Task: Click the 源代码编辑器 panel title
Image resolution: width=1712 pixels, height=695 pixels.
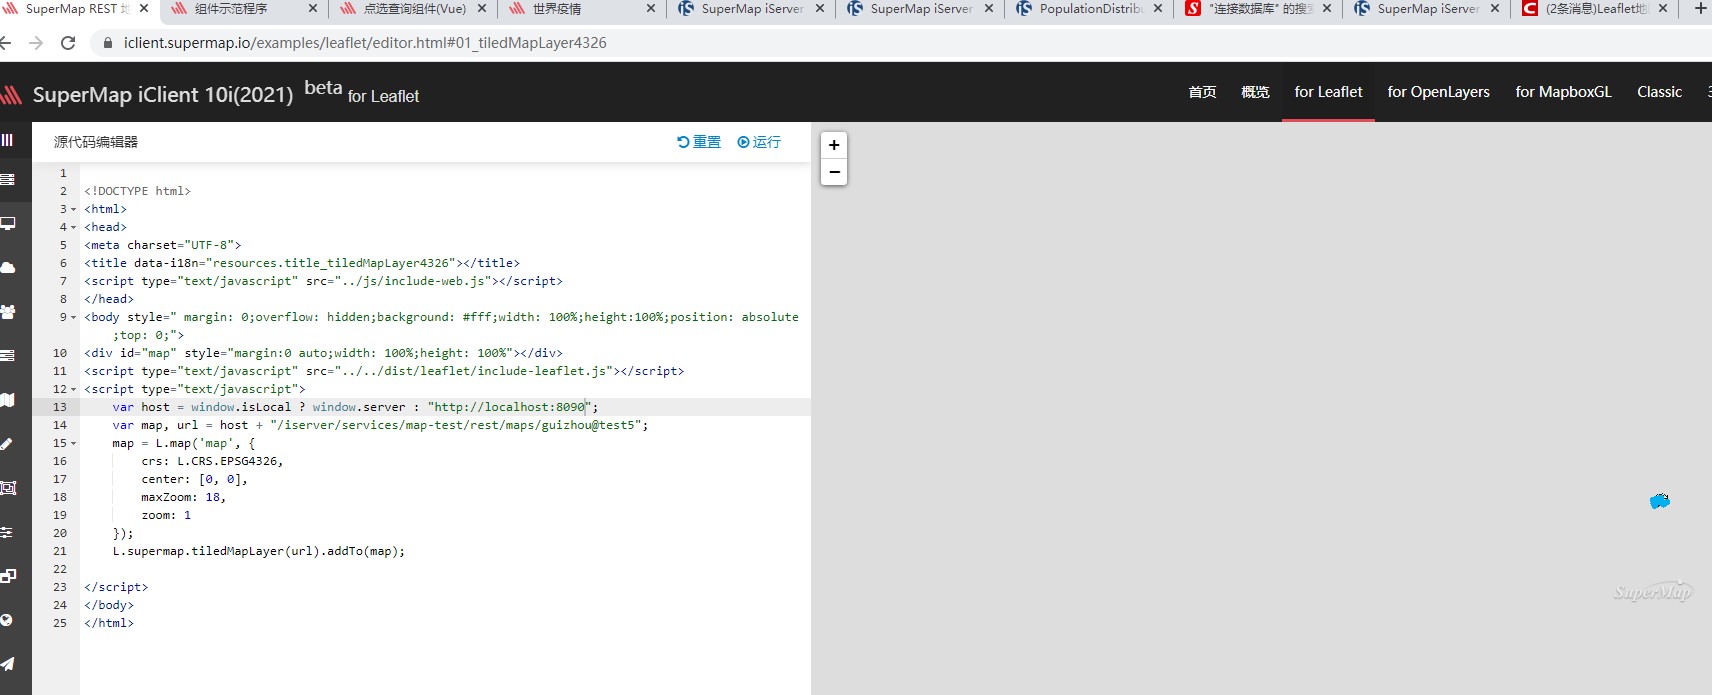Action: [x=96, y=142]
